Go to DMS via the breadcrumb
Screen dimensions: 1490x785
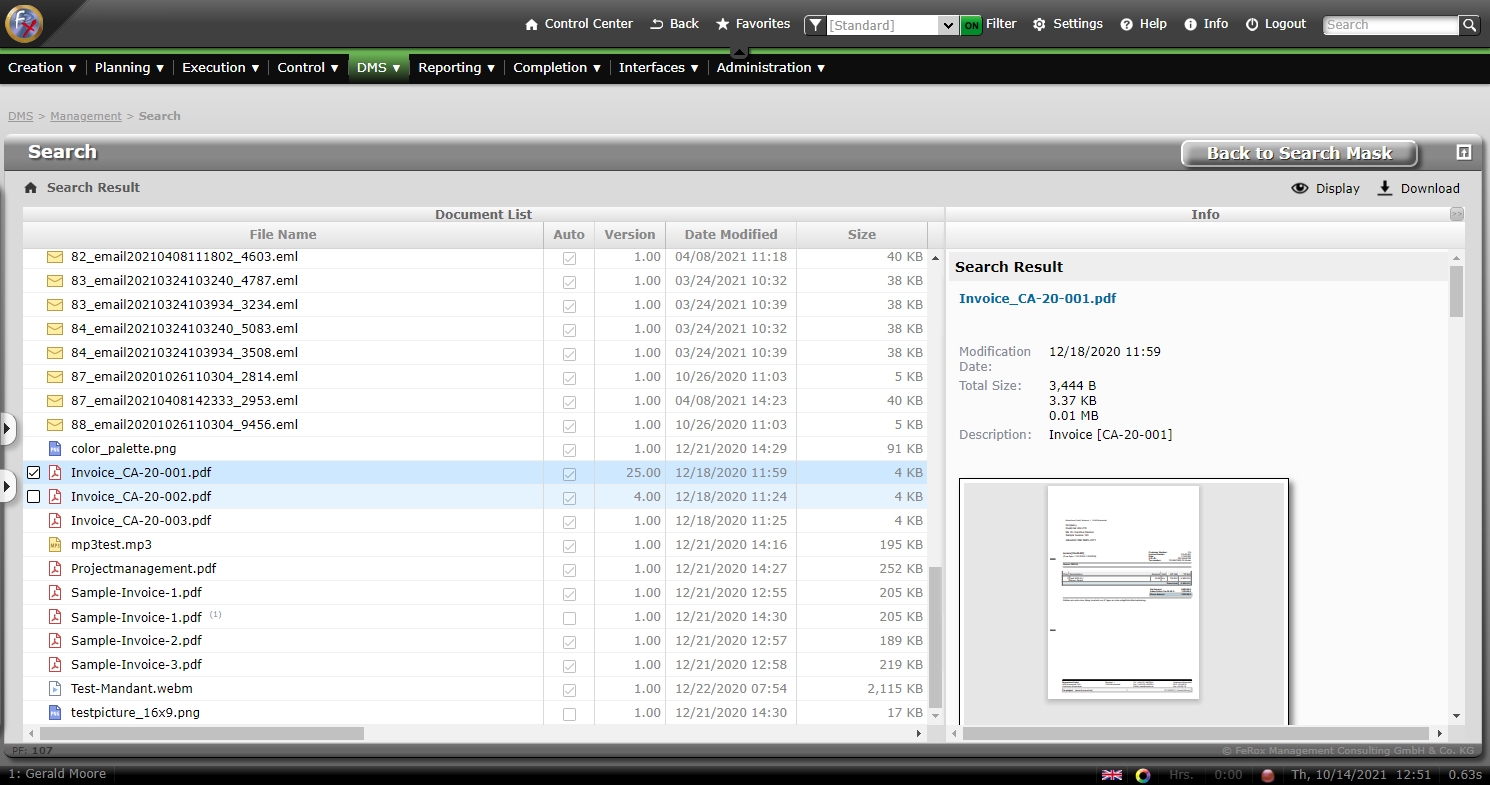(20, 116)
